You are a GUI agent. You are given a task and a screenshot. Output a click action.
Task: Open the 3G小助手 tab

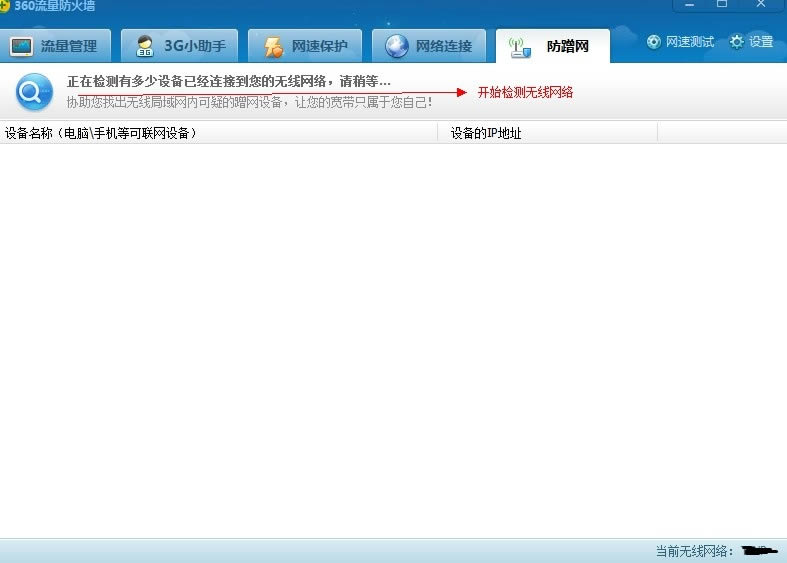click(195, 46)
